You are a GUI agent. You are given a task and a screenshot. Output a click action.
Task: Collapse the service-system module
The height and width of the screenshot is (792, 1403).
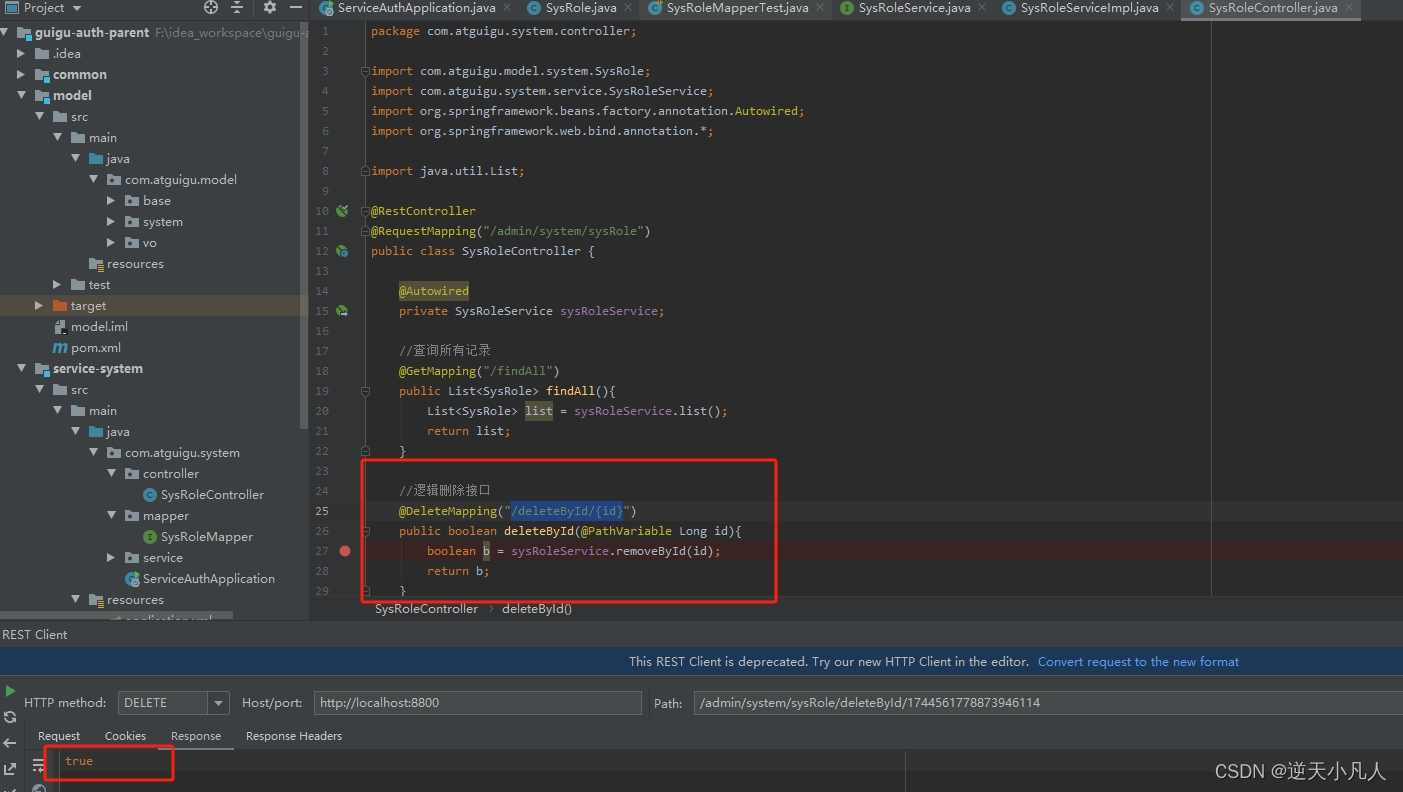(x=22, y=369)
